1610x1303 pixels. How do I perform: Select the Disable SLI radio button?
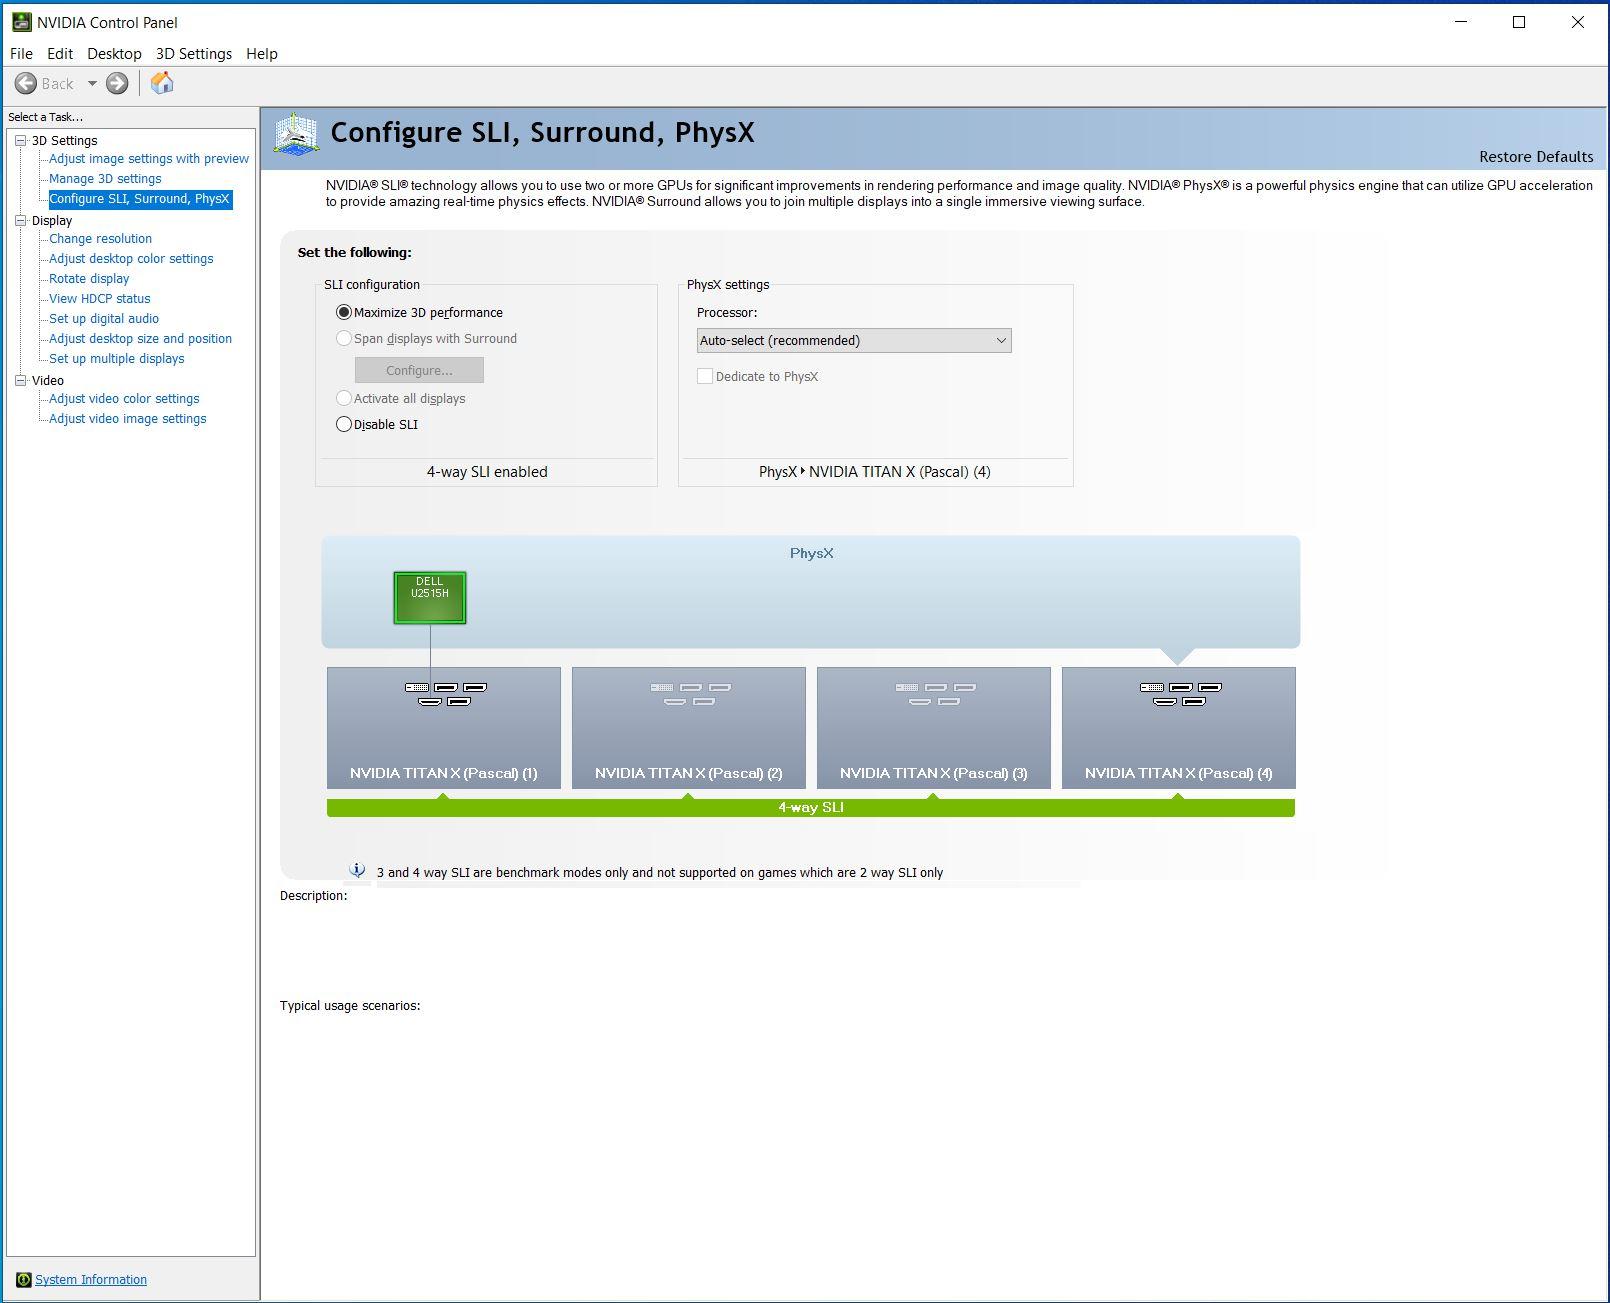(x=344, y=424)
